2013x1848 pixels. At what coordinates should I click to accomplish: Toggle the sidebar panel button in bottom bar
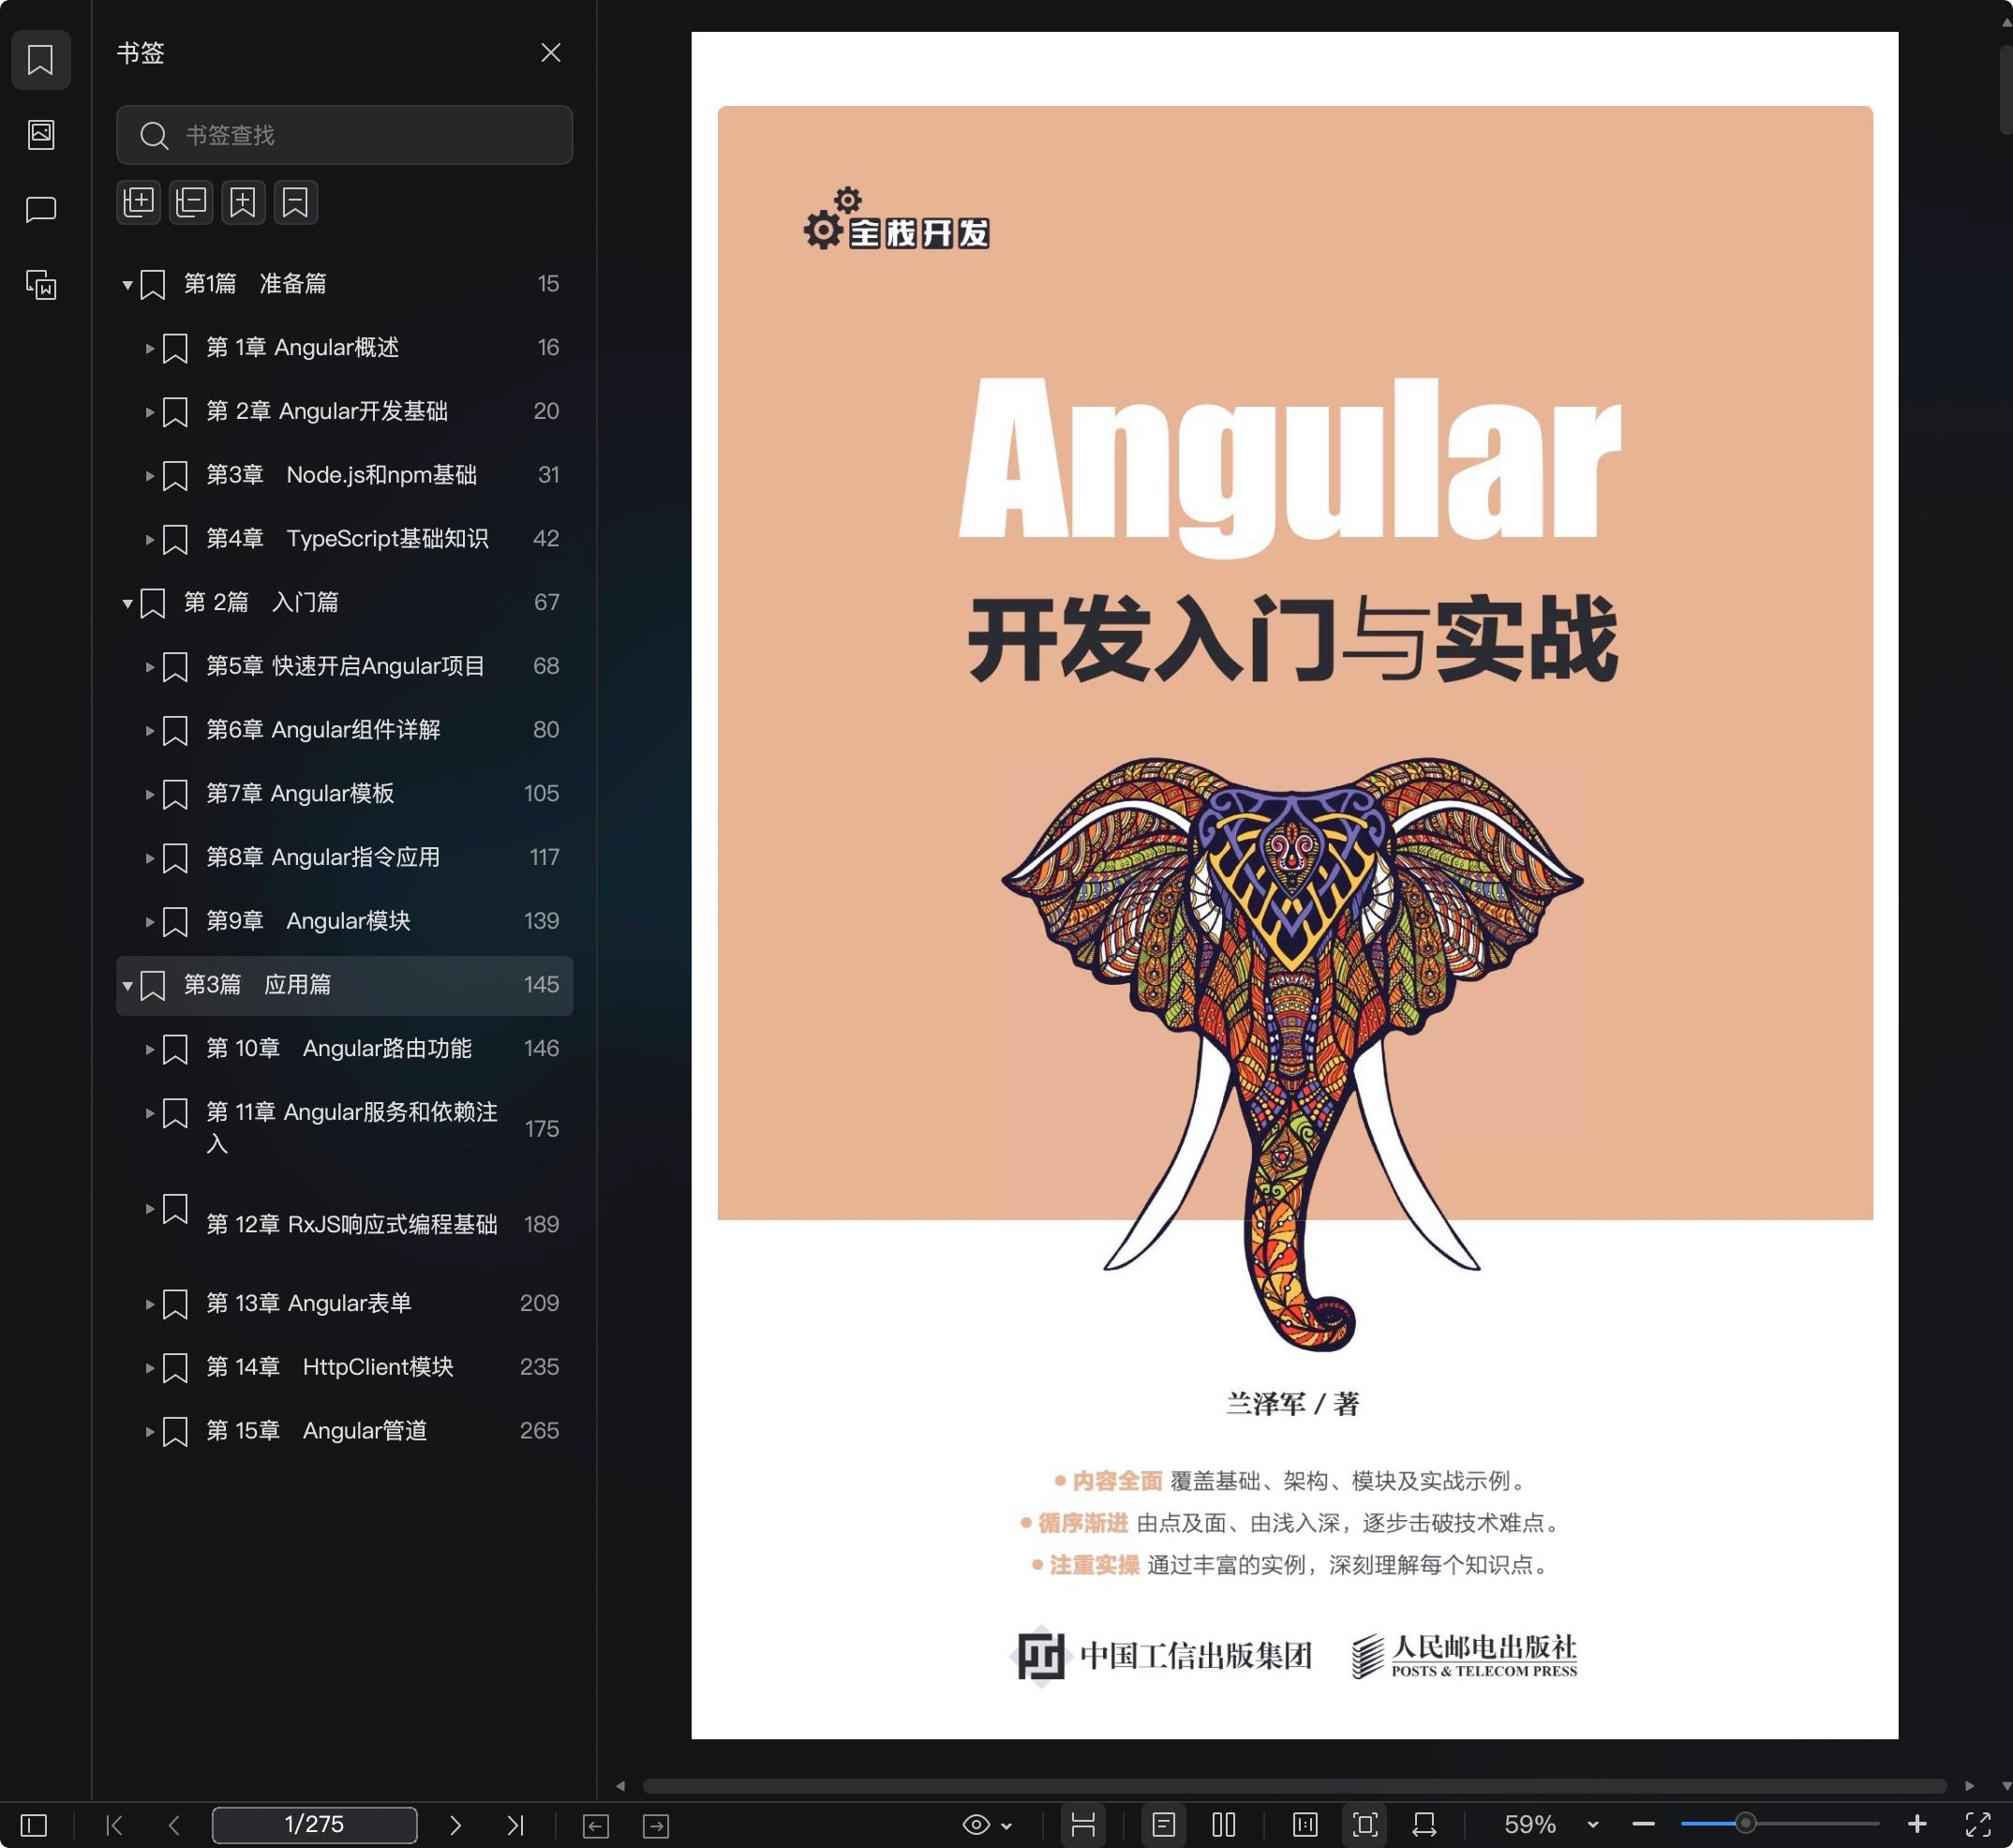[x=34, y=1825]
